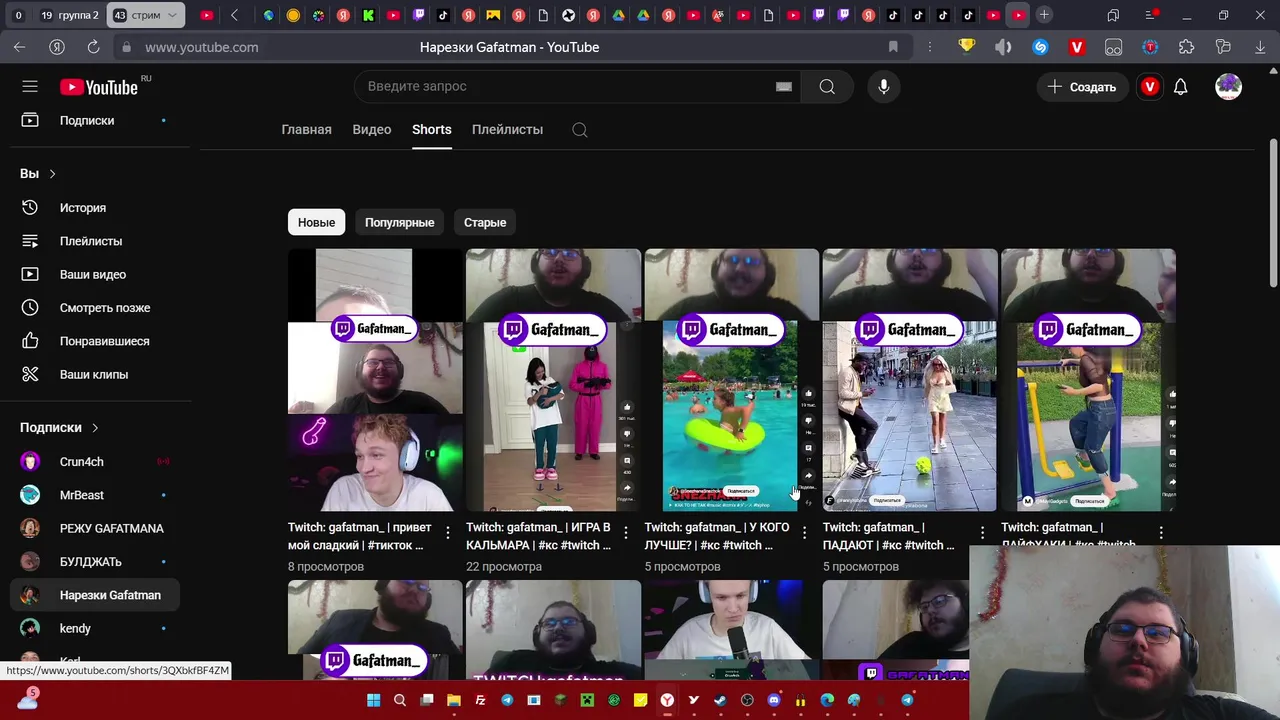Open 'Ваши клипы' in sidebar
Viewport: 1280px width, 720px height.
pos(96,374)
